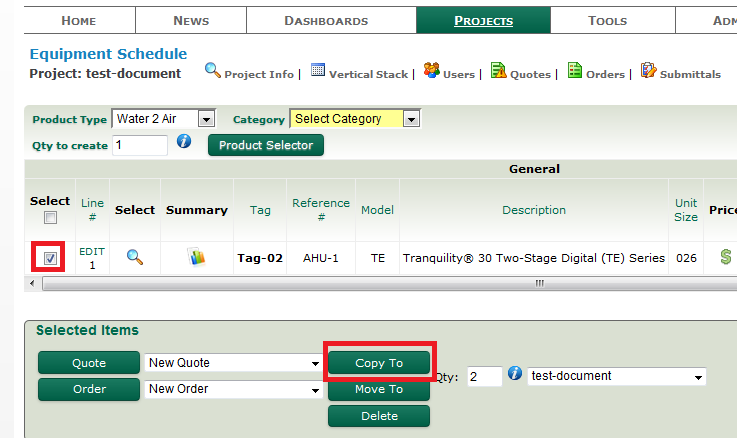Toggle the Select all header checkbox
Viewport: 737px width, 438px height.
pyautogui.click(x=50, y=218)
